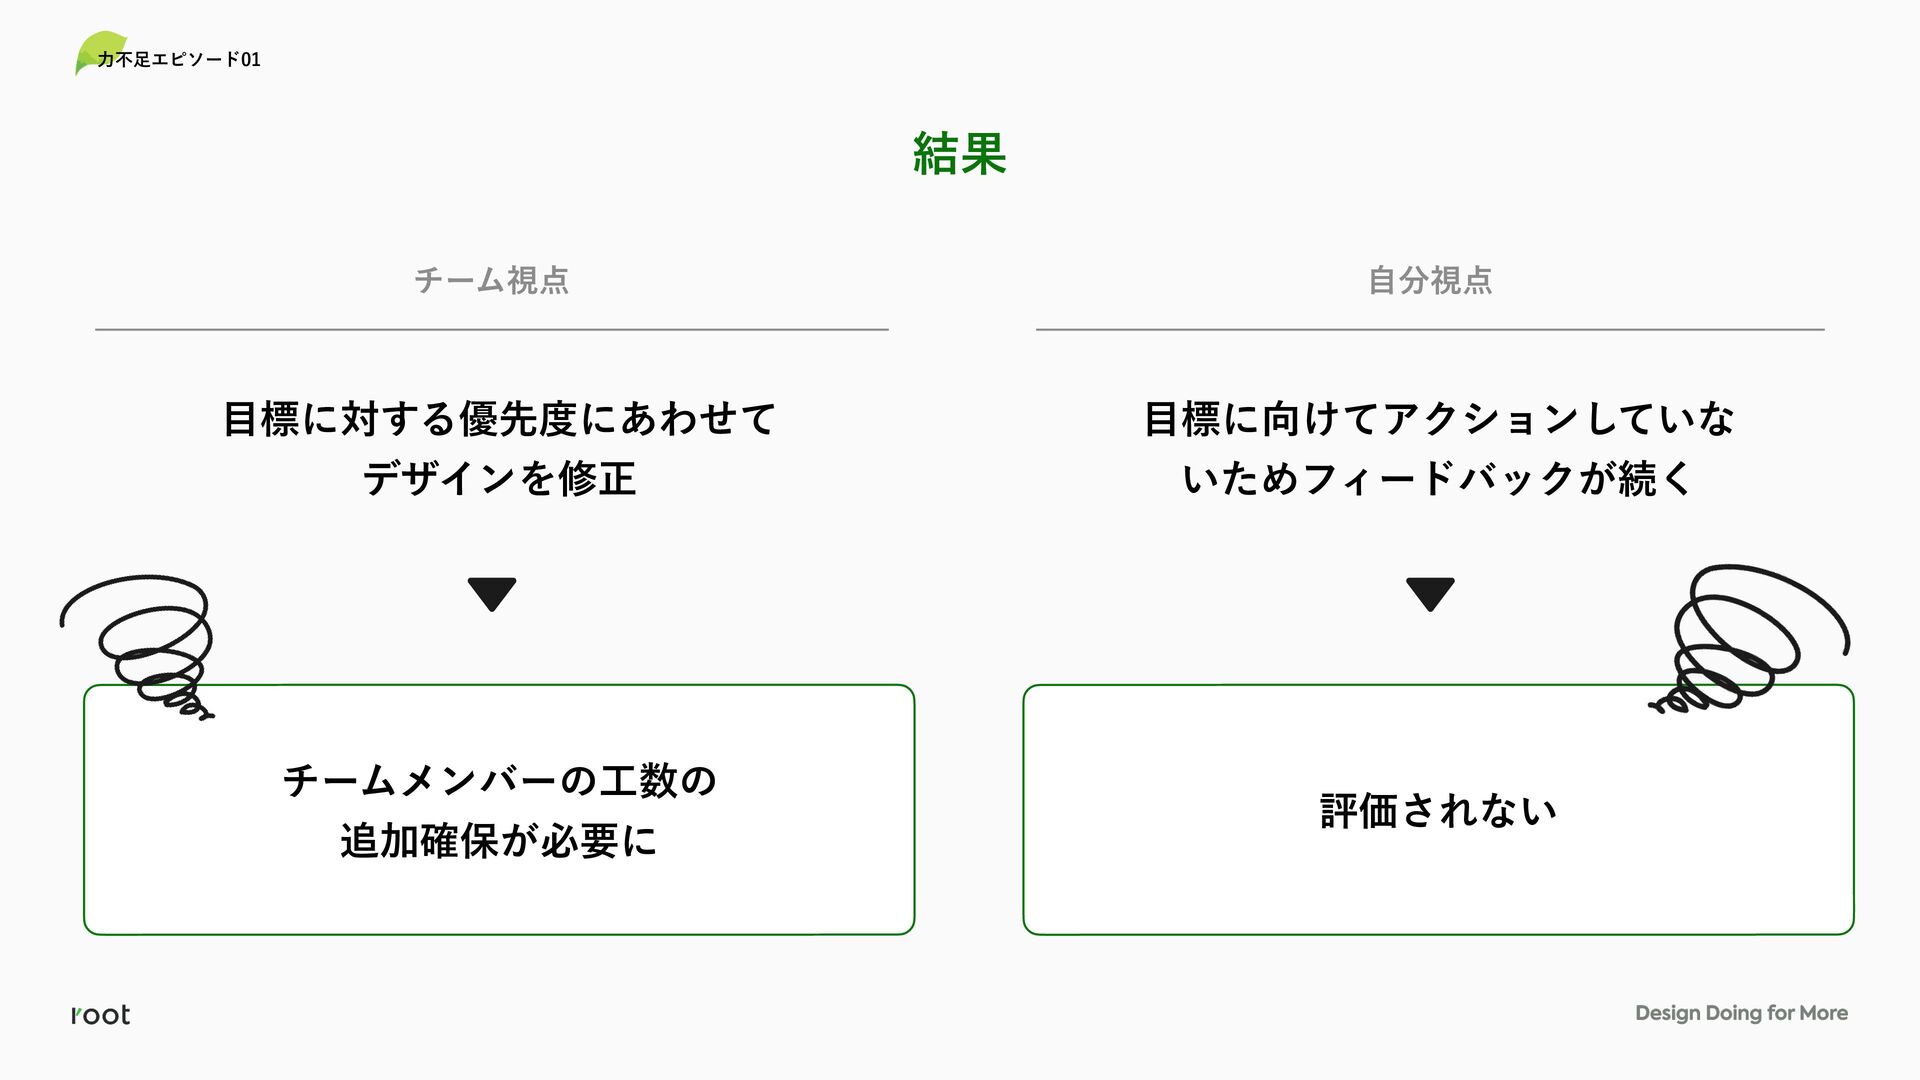Screen dimensions: 1920x1080
Task: Click the 目標に向けてアクションしていな text line
Action: tap(1438, 419)
